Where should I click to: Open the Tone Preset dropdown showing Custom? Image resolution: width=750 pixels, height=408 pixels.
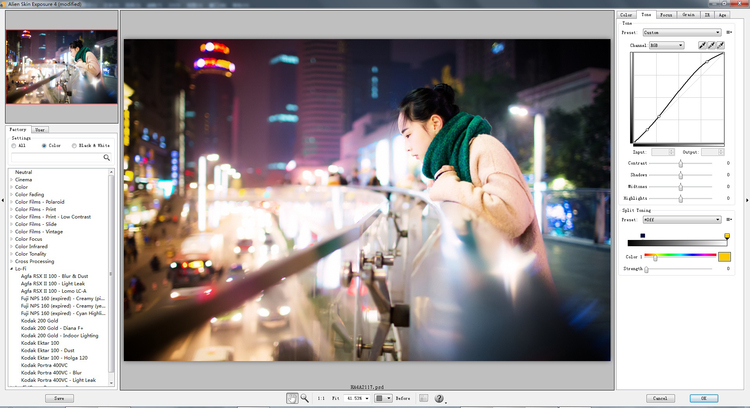point(682,33)
